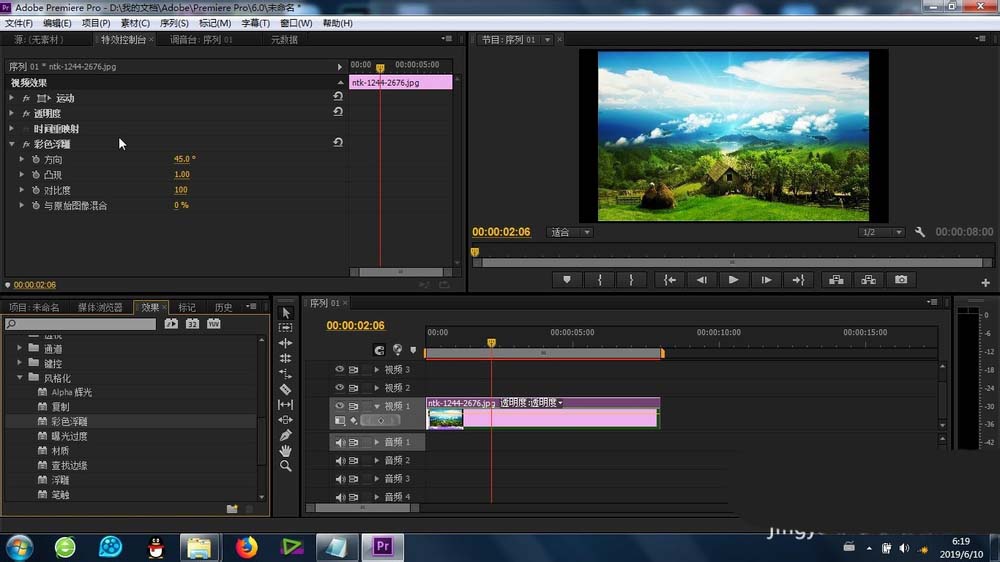Switch to 历史 tab
This screenshot has width=1000, height=562.
tap(223, 307)
